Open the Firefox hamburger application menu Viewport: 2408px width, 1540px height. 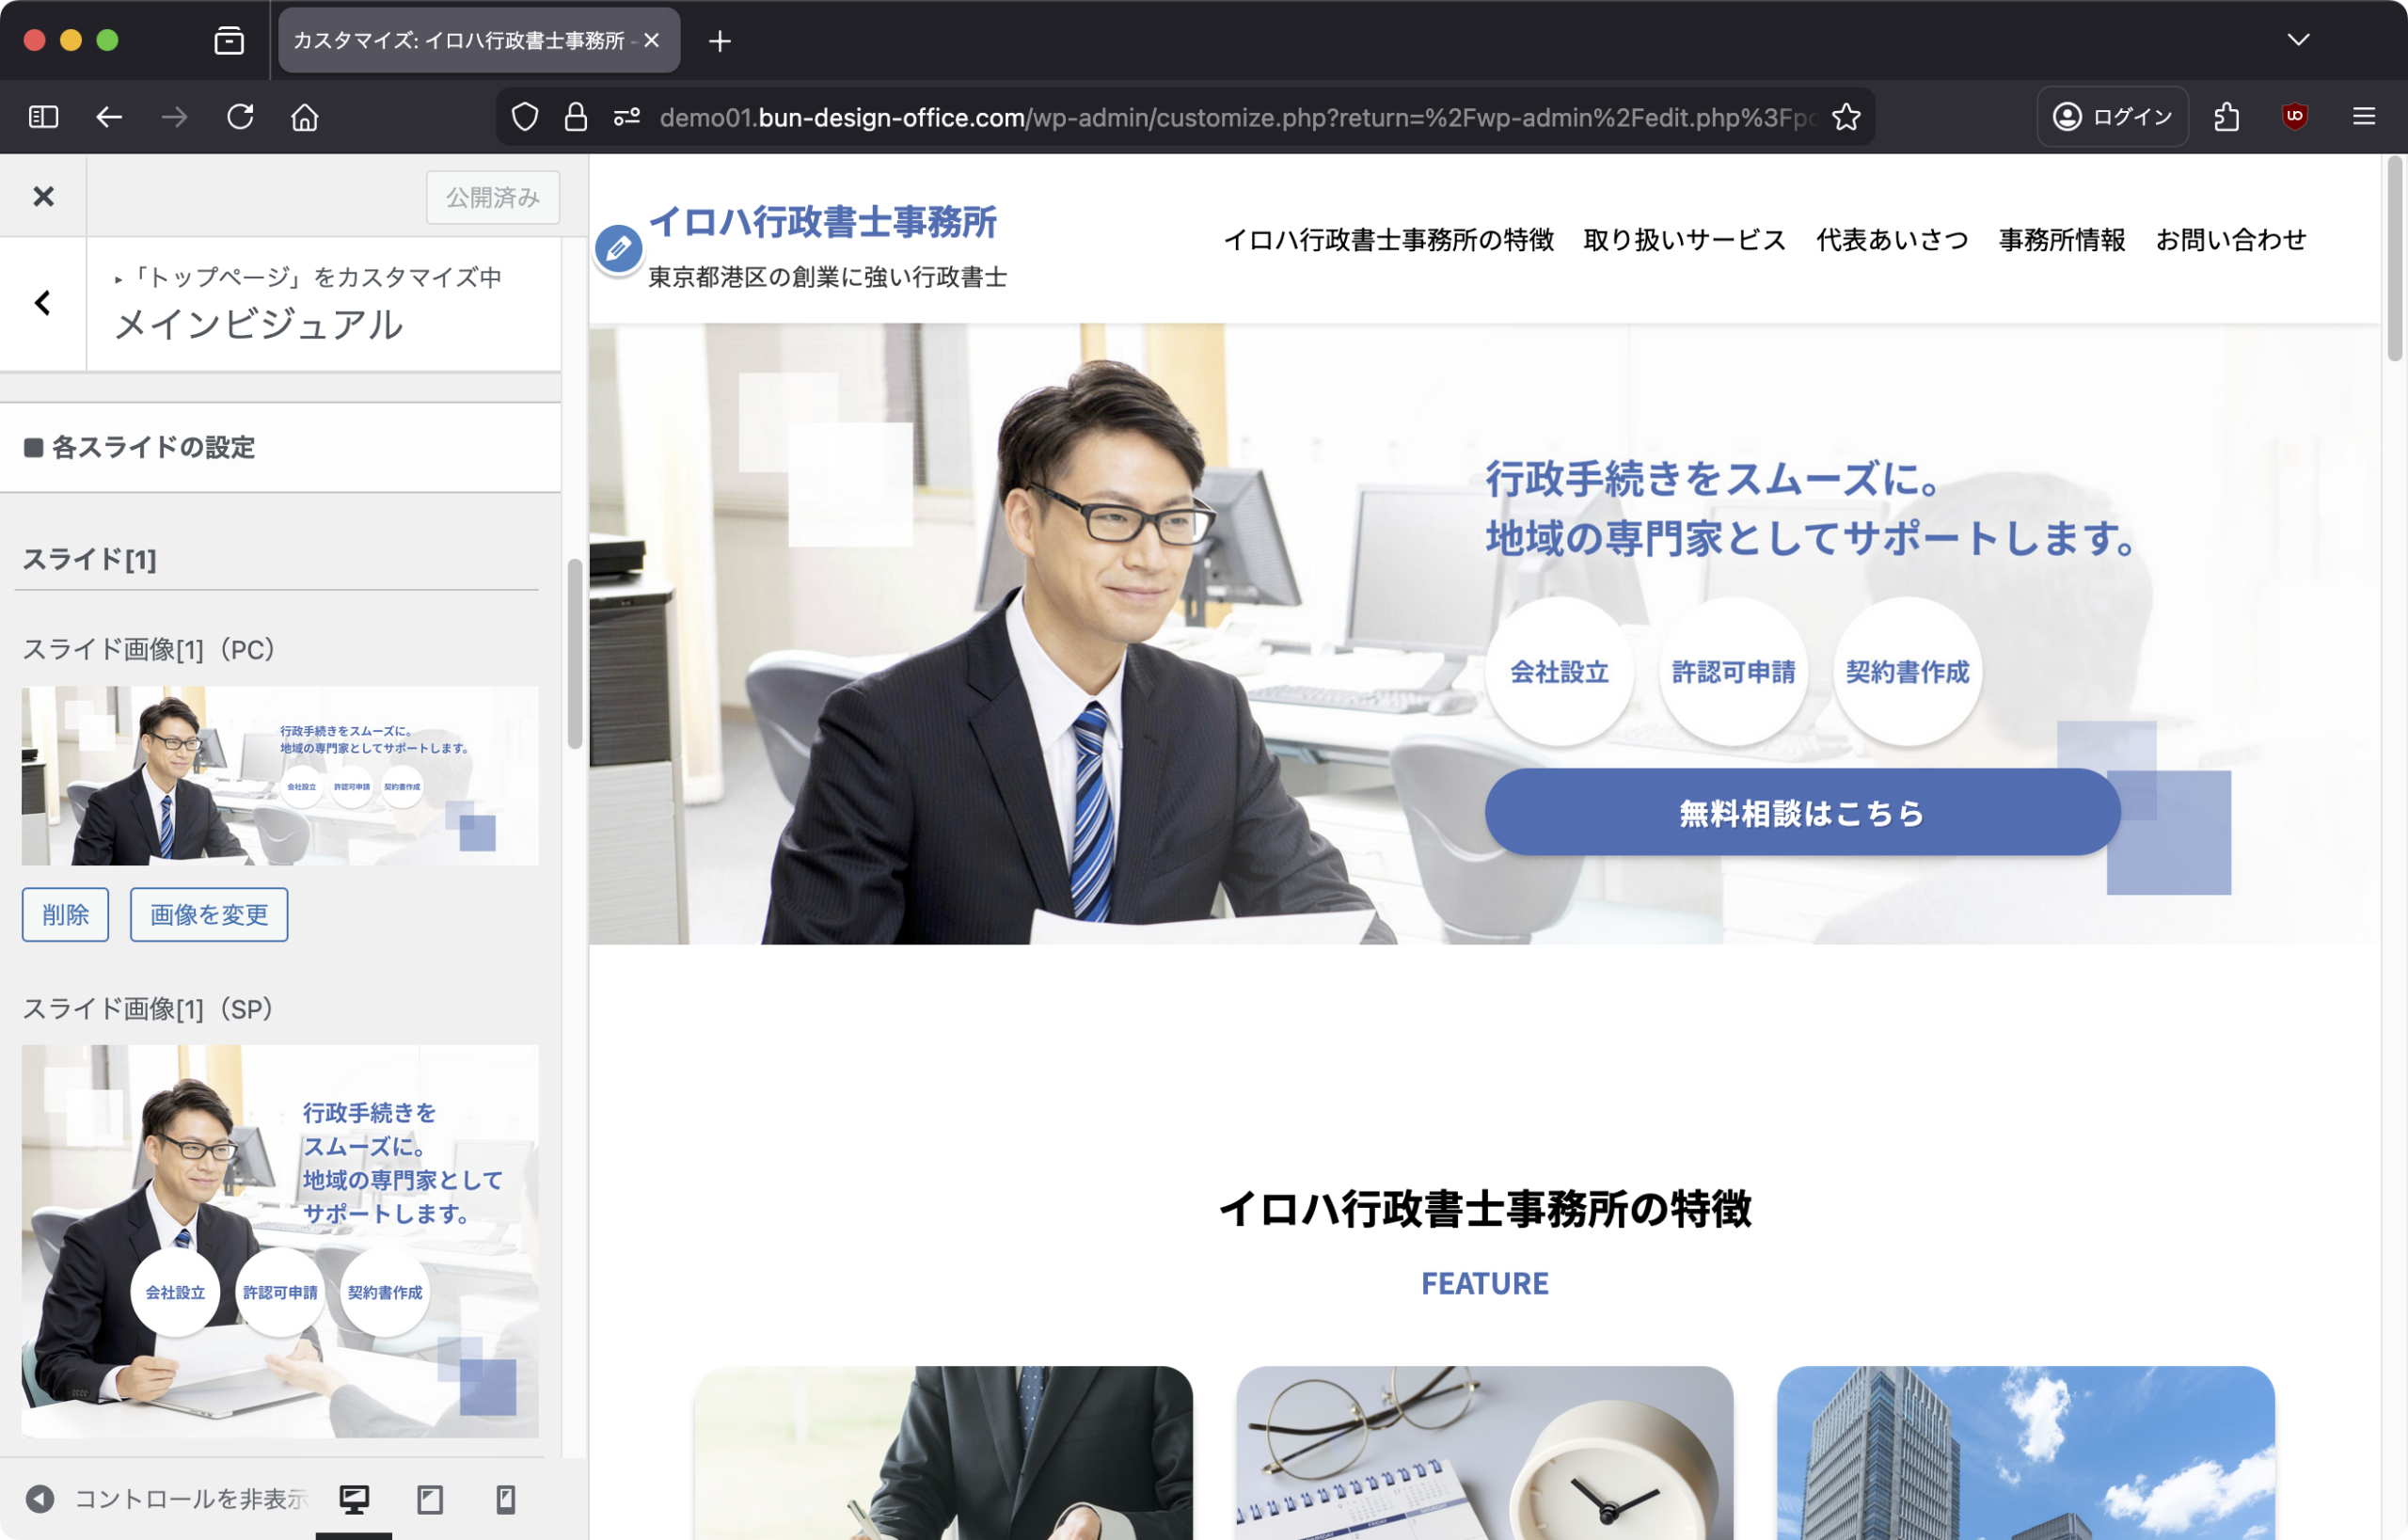(x=2364, y=117)
